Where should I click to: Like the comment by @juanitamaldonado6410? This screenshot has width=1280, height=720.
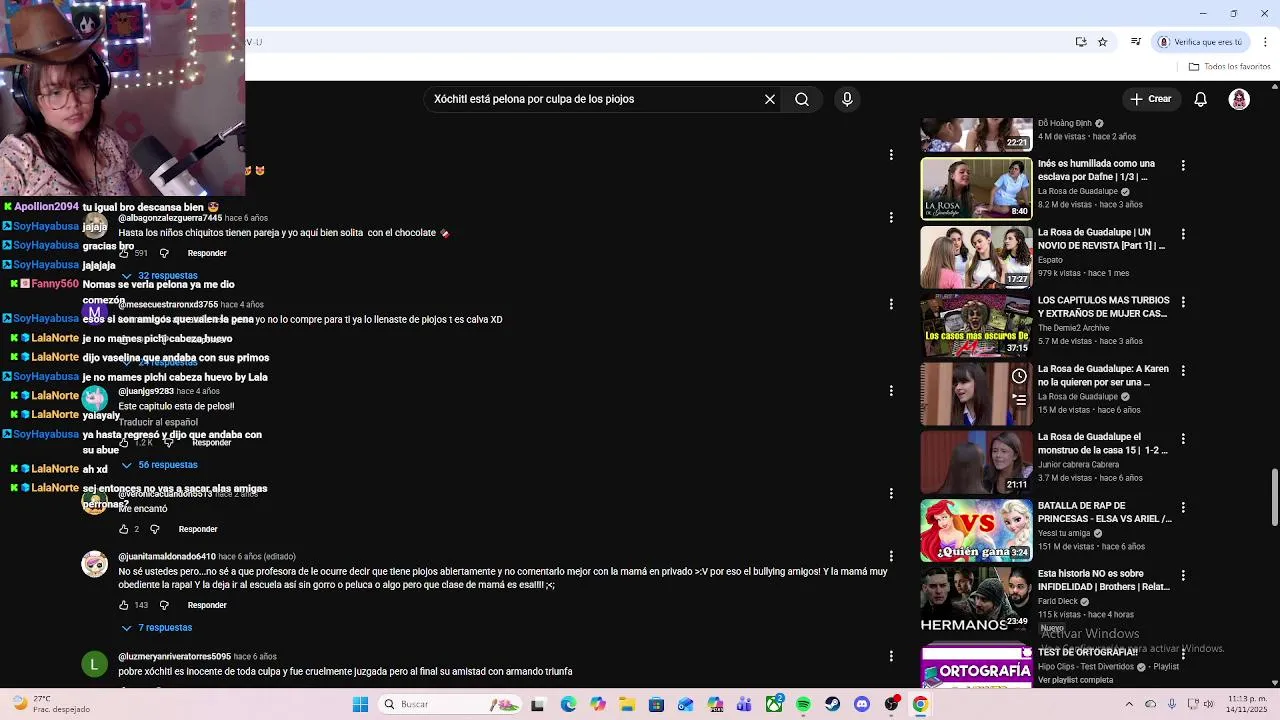[124, 605]
